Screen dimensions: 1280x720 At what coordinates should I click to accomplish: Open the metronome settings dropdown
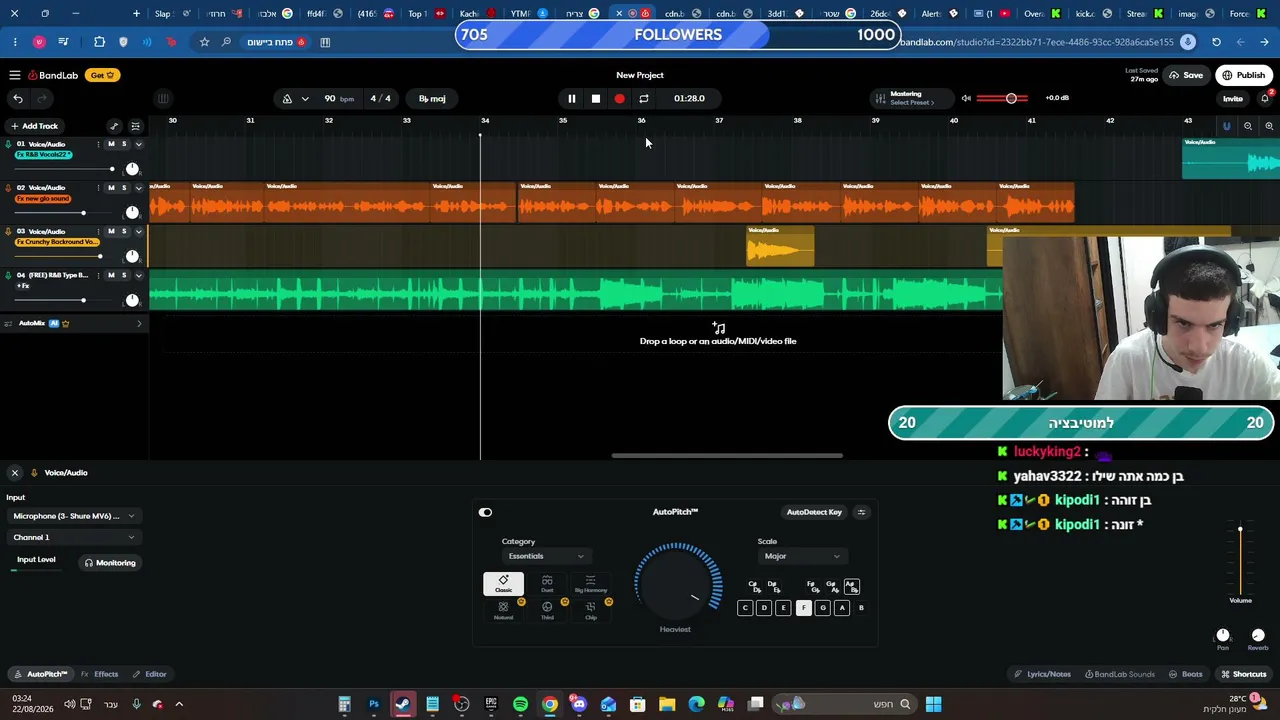pos(305,99)
